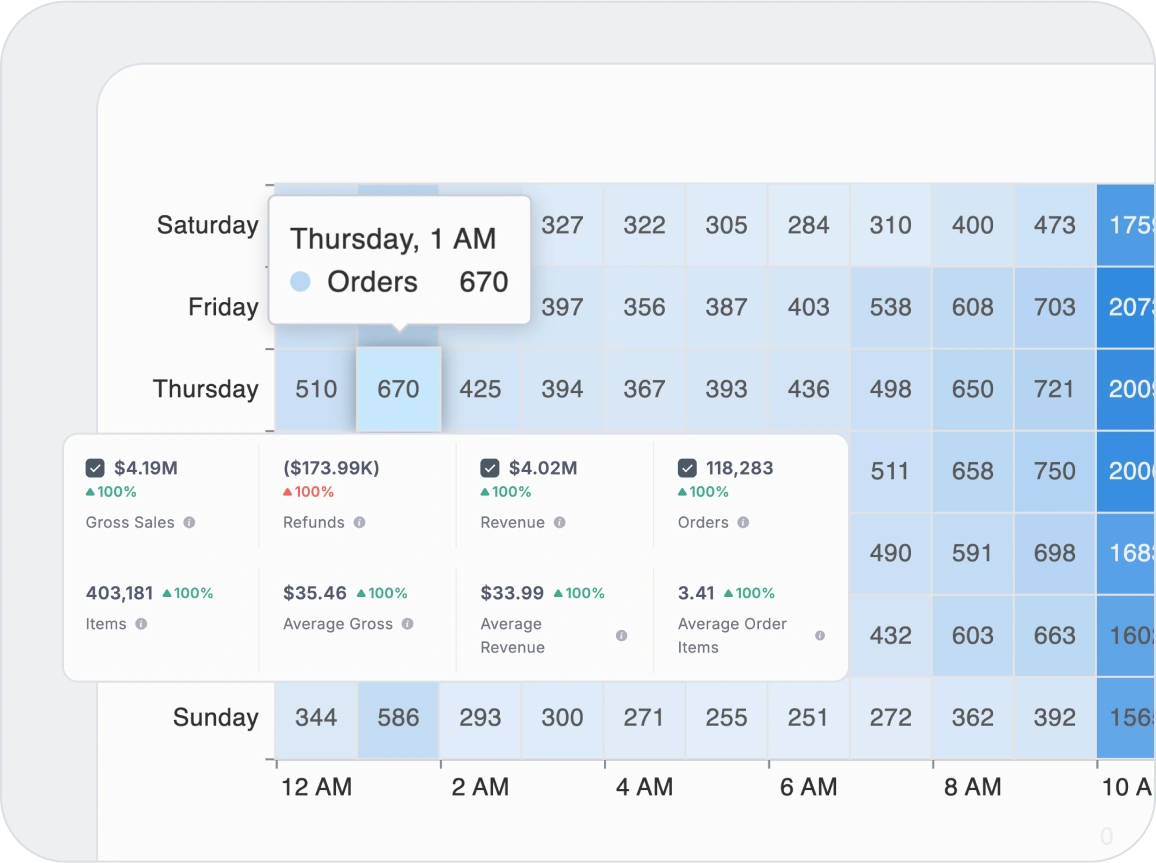Click the red 100% badge under Refunds

point(306,492)
